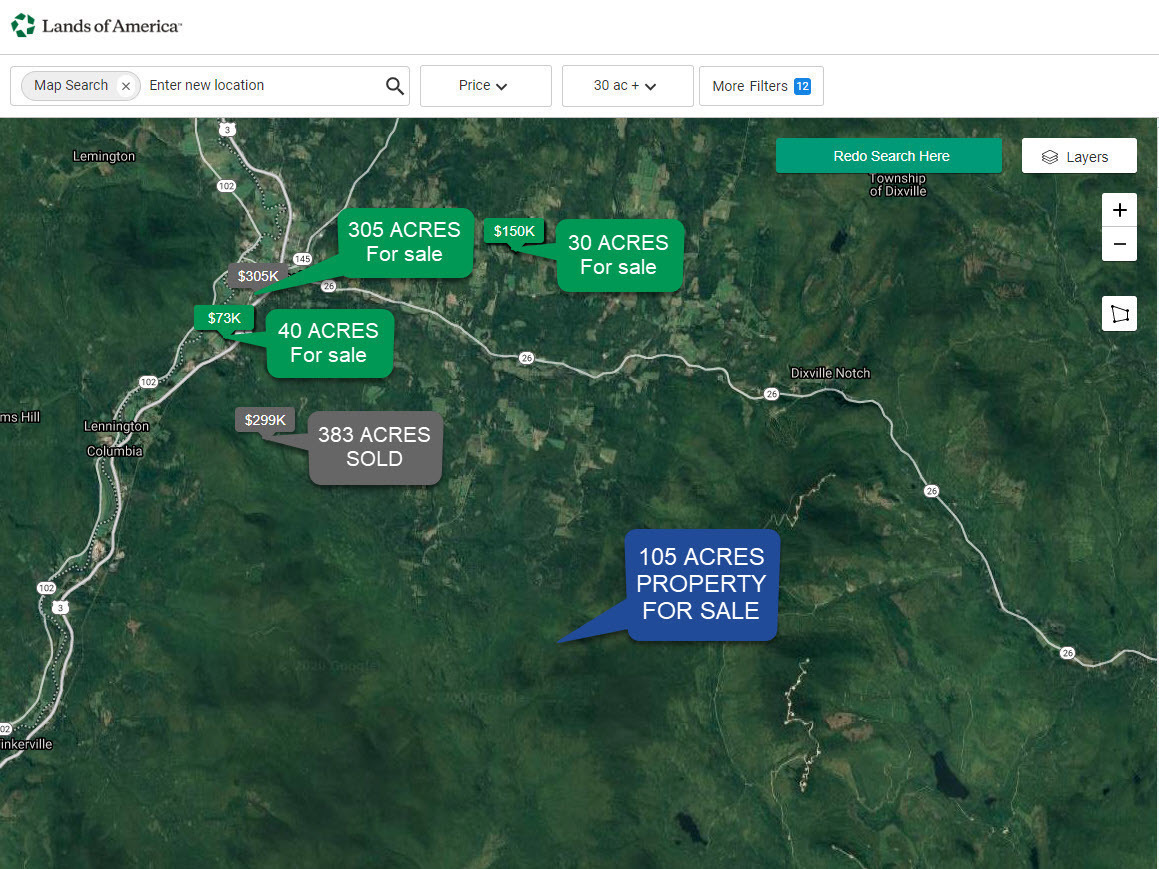Select the $150K listing marker
Image resolution: width=1159 pixels, height=869 pixels.
(x=514, y=231)
